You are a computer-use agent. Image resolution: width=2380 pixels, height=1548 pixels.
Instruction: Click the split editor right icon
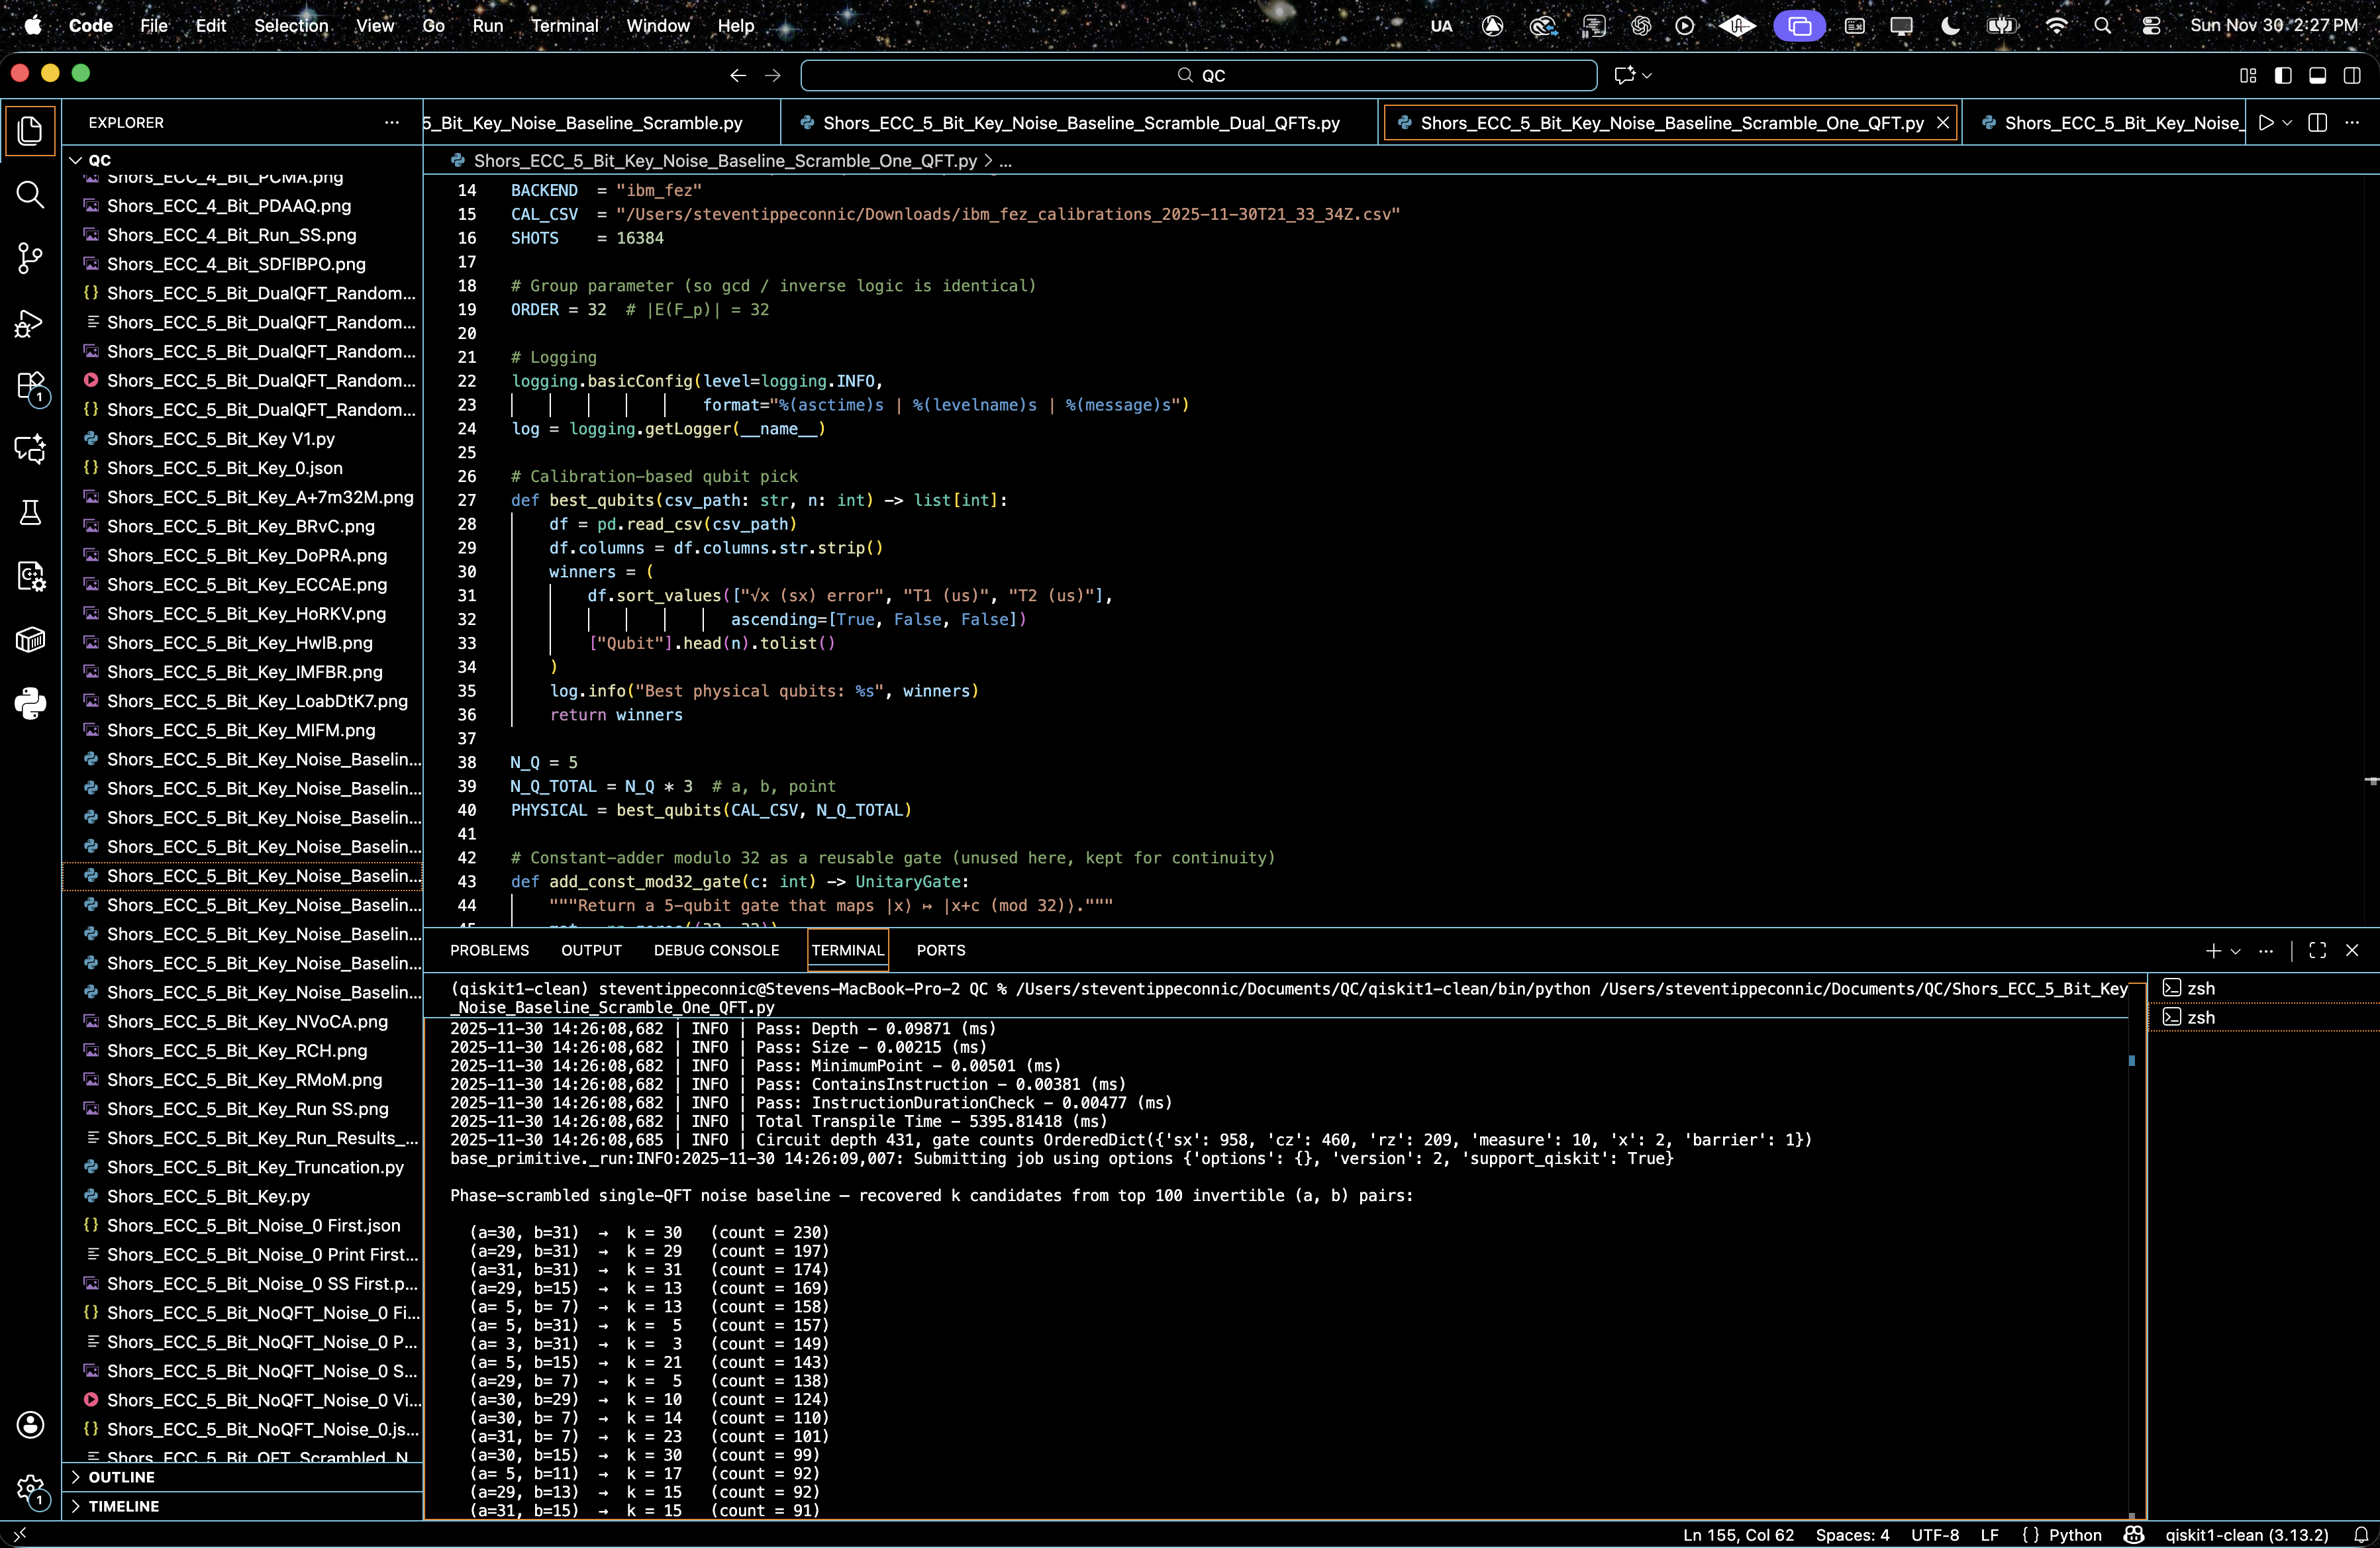pyautogui.click(x=2317, y=123)
